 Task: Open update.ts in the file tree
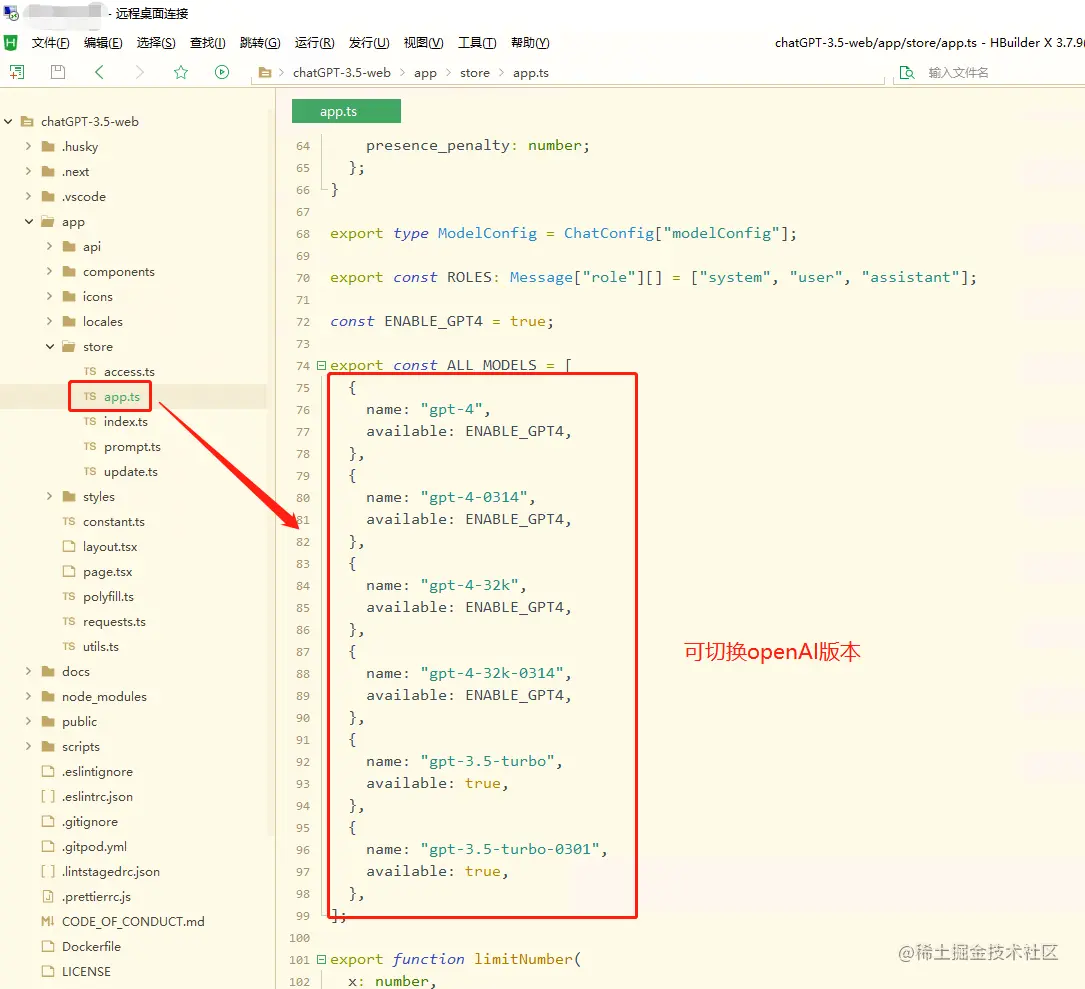coord(131,471)
